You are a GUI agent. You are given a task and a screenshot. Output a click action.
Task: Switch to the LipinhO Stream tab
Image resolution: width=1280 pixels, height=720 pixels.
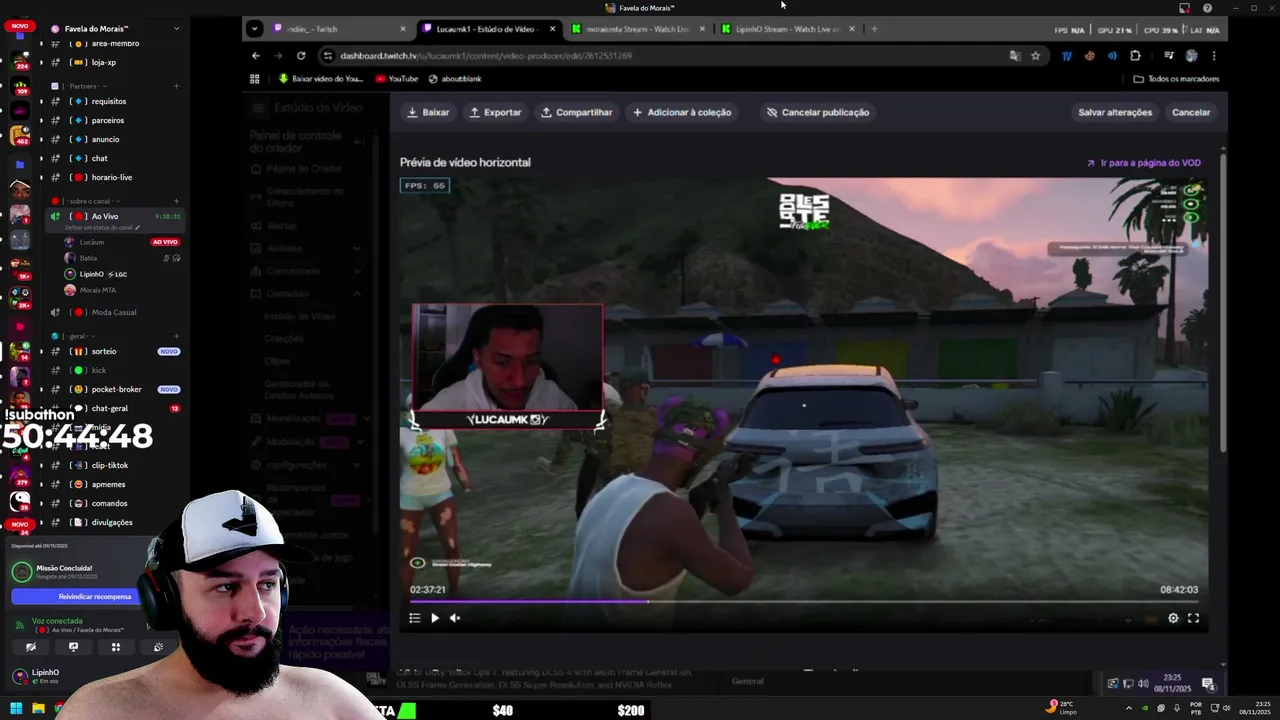coord(786,29)
